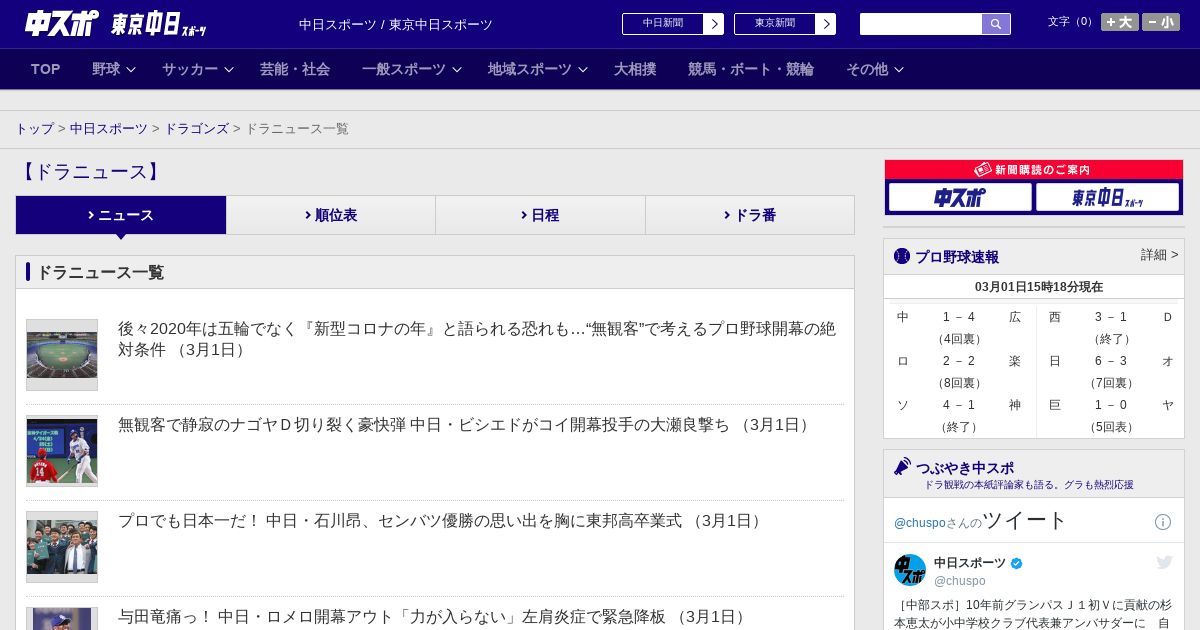Click the つぶやき中スポ megaphone icon
Image resolution: width=1200 pixels, height=630 pixels.
click(902, 466)
